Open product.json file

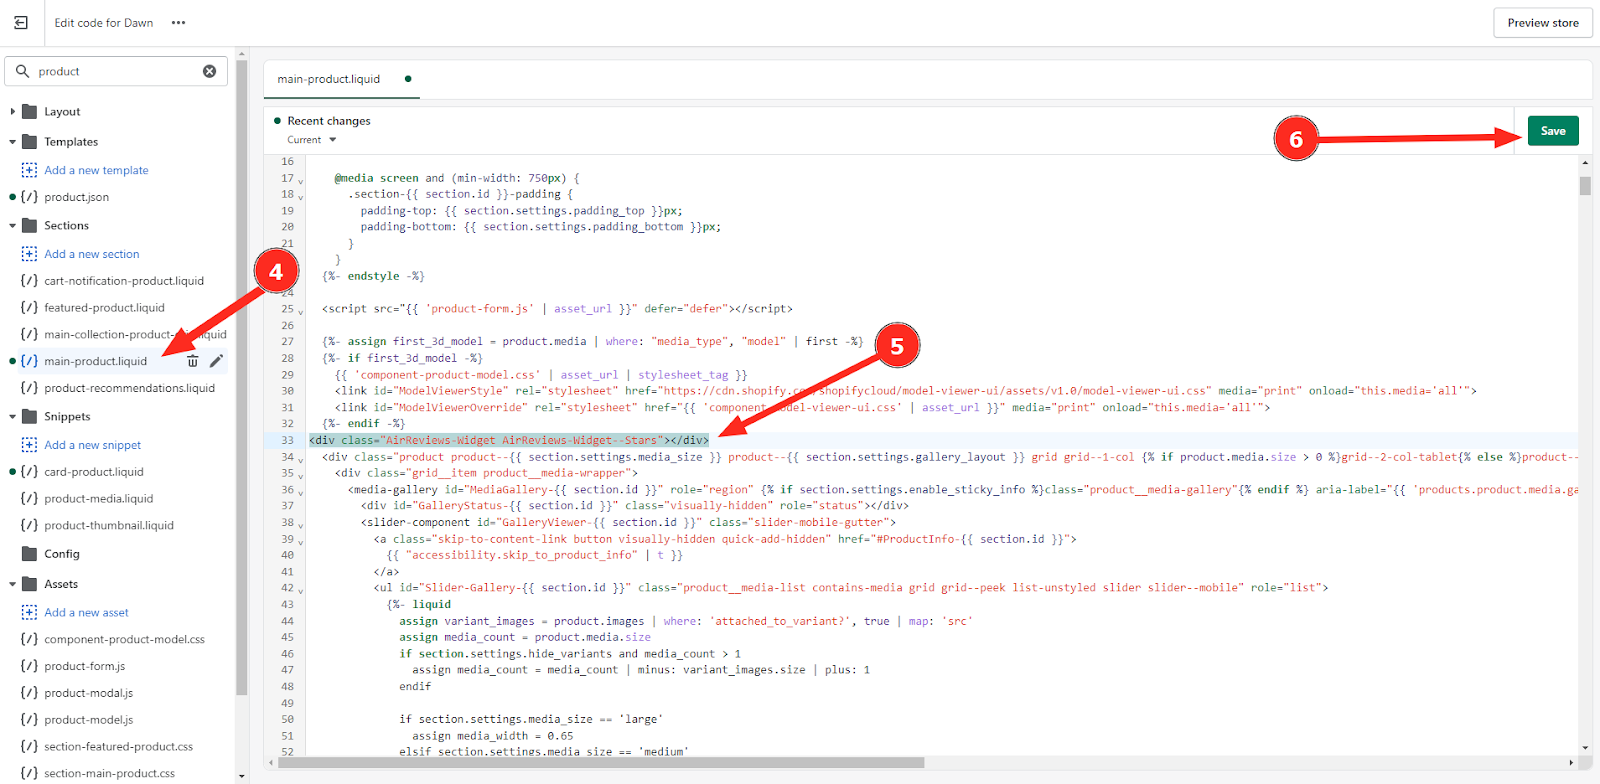click(x=76, y=197)
